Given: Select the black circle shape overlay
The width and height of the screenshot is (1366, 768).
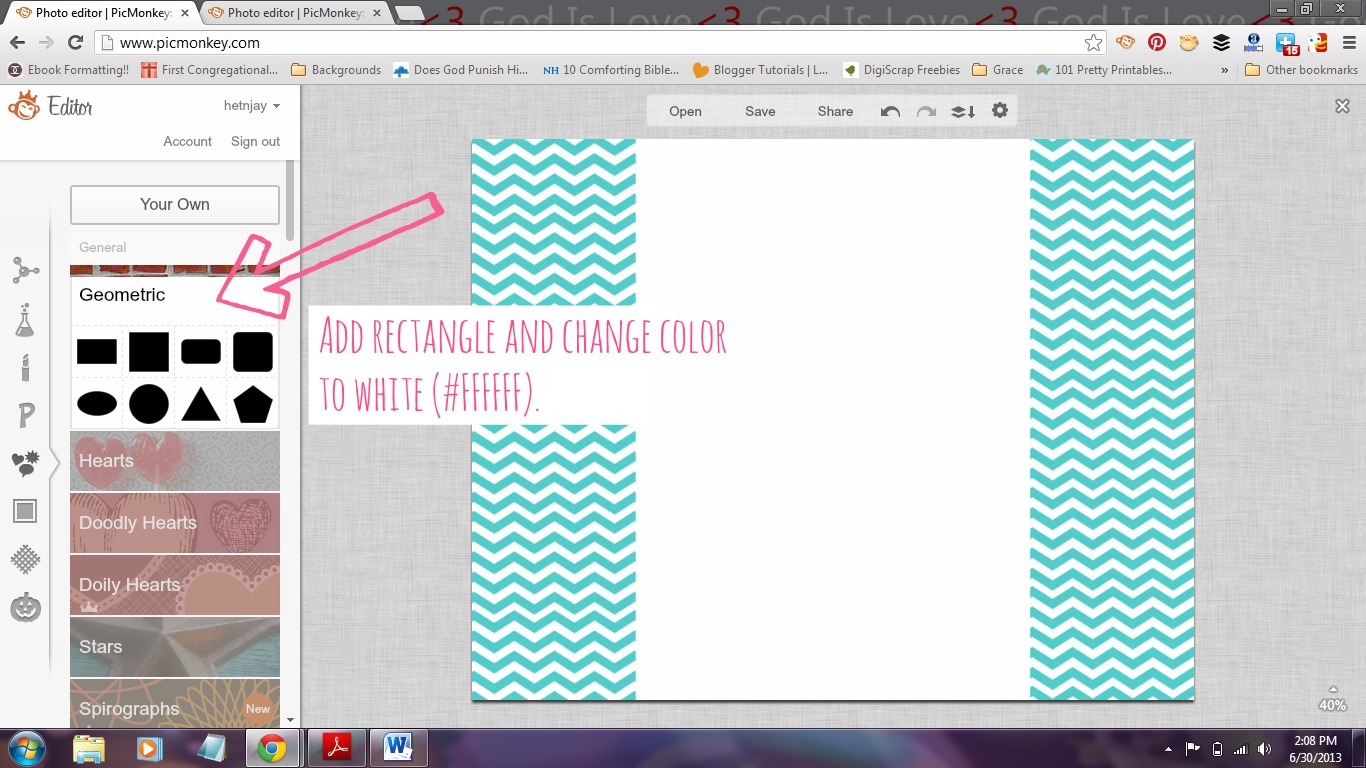Looking at the screenshot, I should (x=148, y=406).
